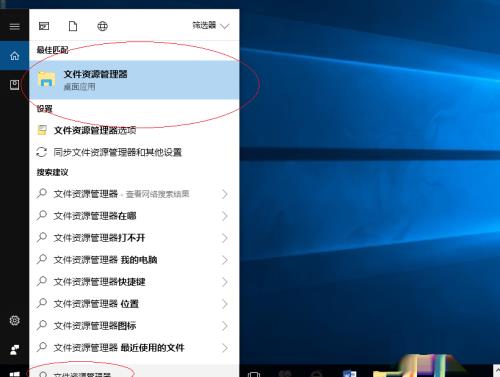Expand arrow for 我的电脑 suggestion
500x377 pixels.
[x=225, y=260]
